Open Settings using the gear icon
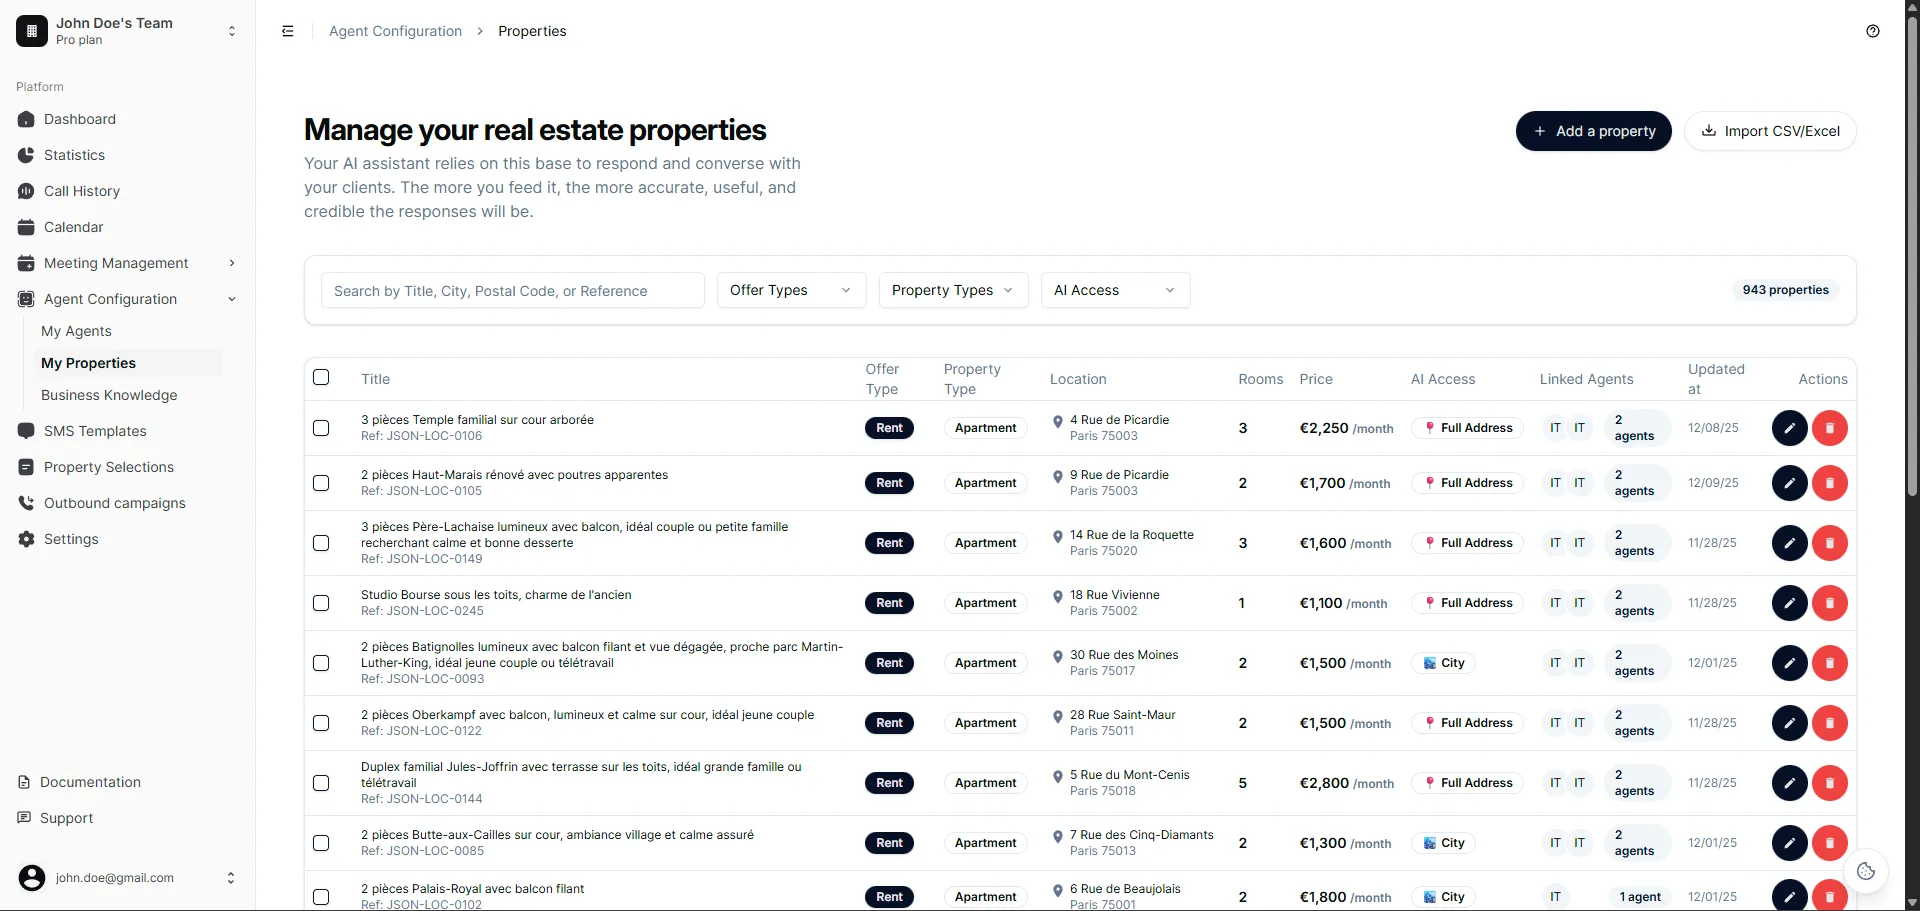Viewport: 1920px width, 911px height. (27, 539)
